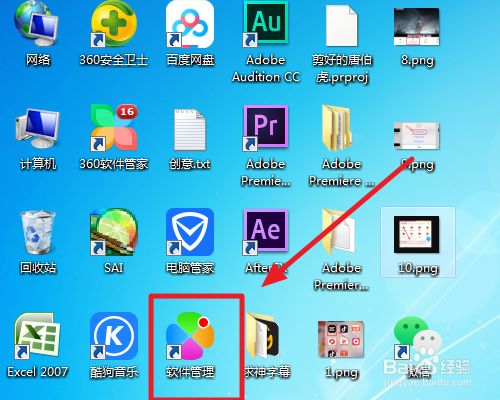The width and height of the screenshot is (500, 400).
Task: Click the 软件管理 icon in the red box
Action: tap(190, 336)
